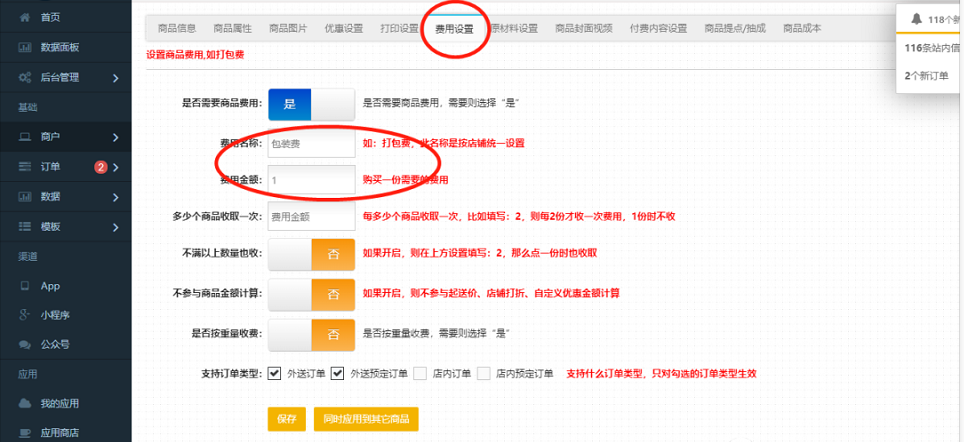Click the notification bell icon

pyautogui.click(x=916, y=18)
